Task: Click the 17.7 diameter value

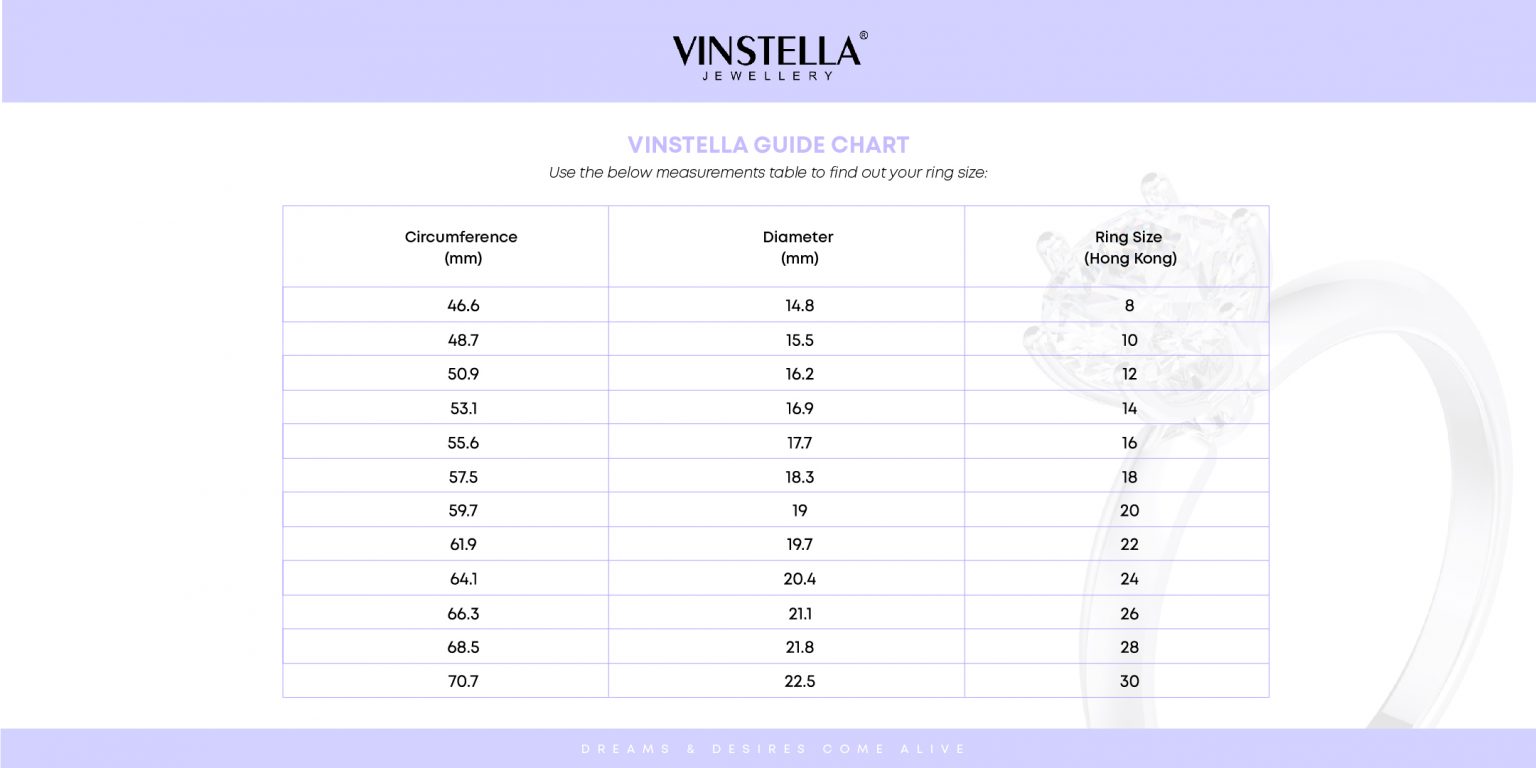Action: point(799,443)
